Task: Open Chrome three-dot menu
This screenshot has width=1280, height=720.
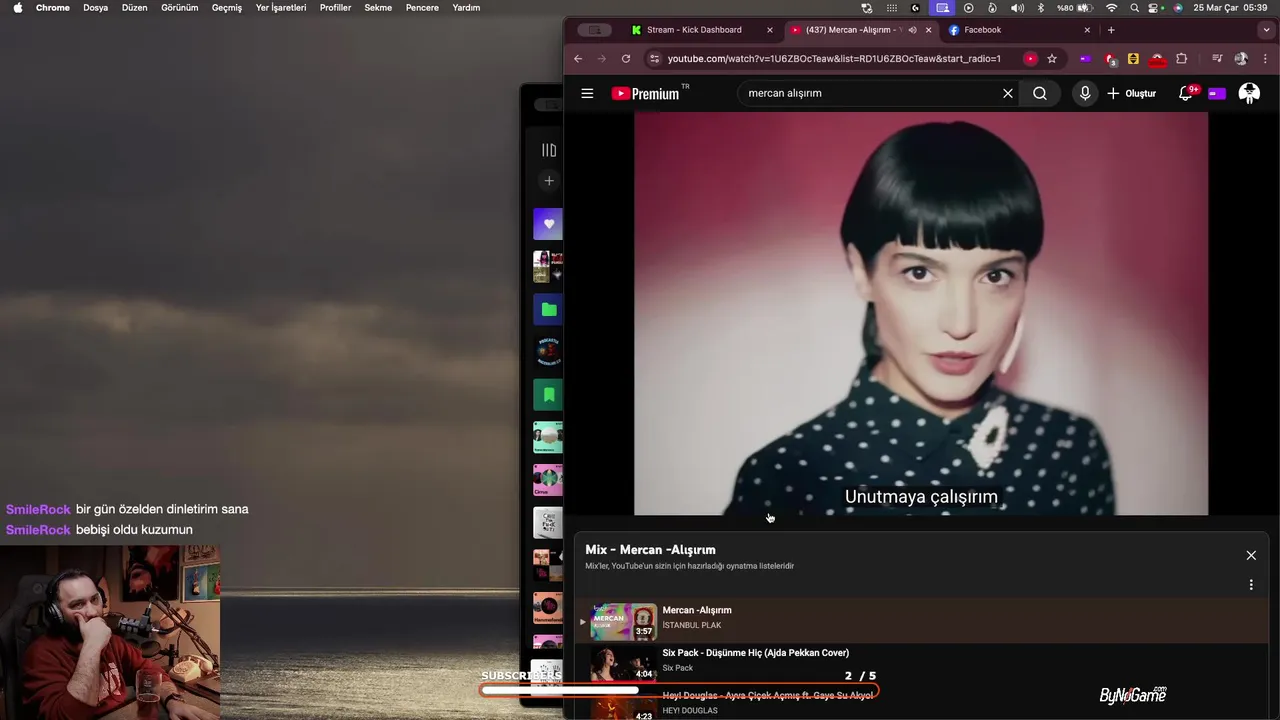Action: tap(1266, 59)
